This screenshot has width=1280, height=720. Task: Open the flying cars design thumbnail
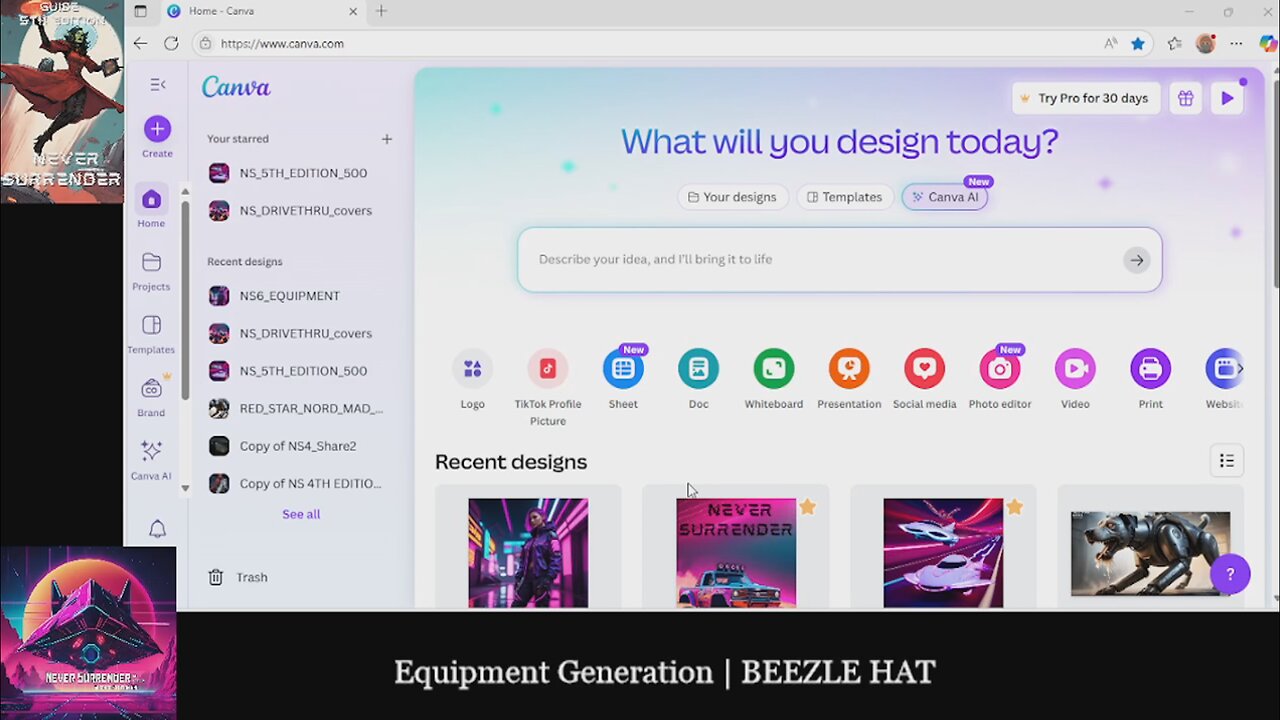(x=943, y=553)
